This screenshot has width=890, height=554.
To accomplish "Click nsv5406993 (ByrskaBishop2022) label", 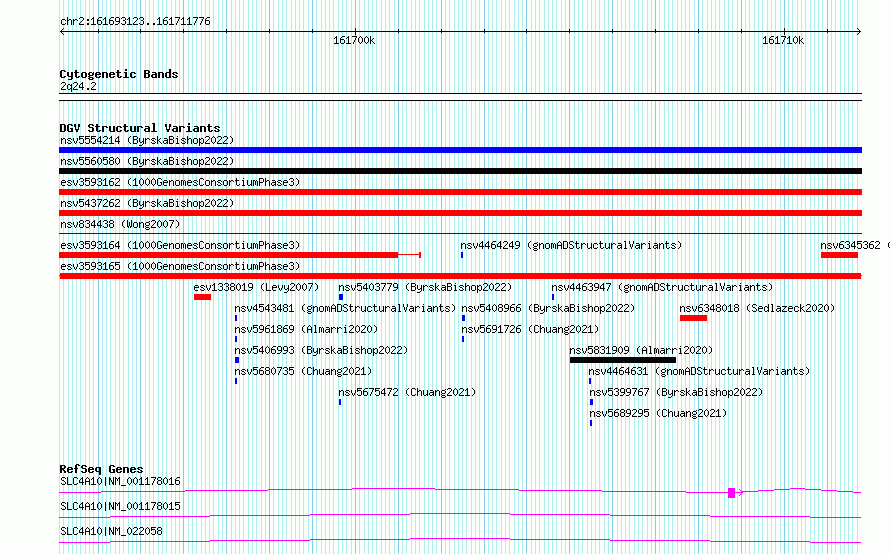I will pyautogui.click(x=321, y=350).
